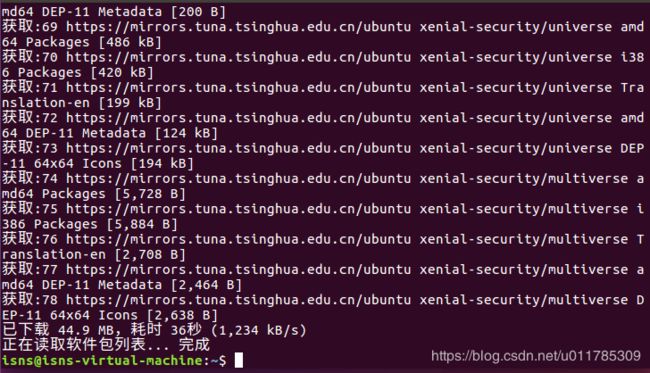This screenshot has width=650, height=373.
Task: Click the mirror URL on line 74
Action: pos(239,179)
